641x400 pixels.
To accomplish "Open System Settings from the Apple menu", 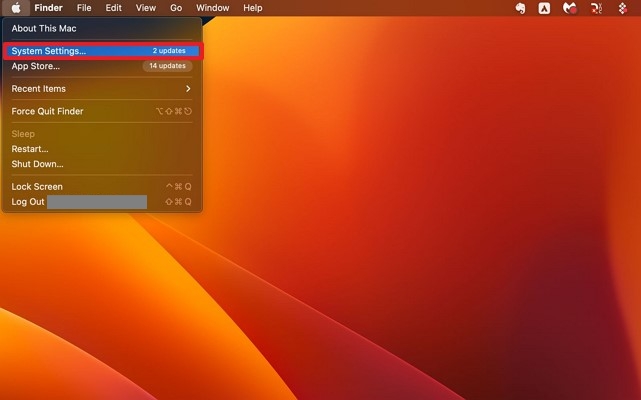I will click(49, 50).
